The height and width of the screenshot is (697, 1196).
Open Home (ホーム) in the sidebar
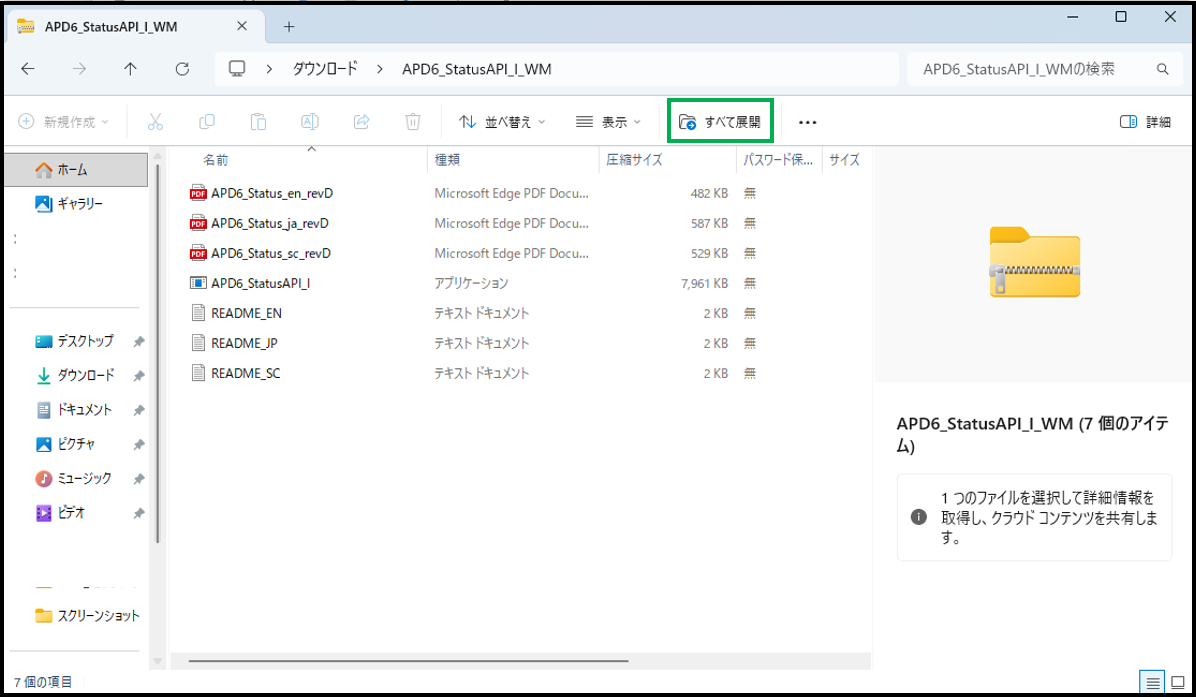(72, 169)
